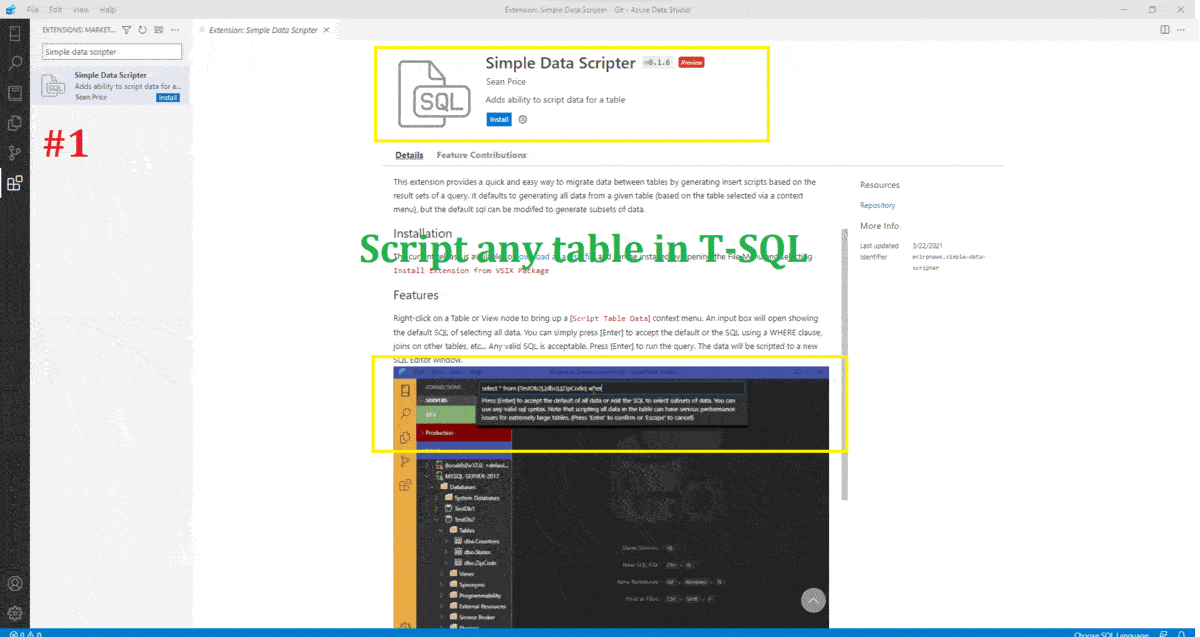Open the extension manage gear next to Install
The image size is (1200, 637).
click(x=522, y=119)
